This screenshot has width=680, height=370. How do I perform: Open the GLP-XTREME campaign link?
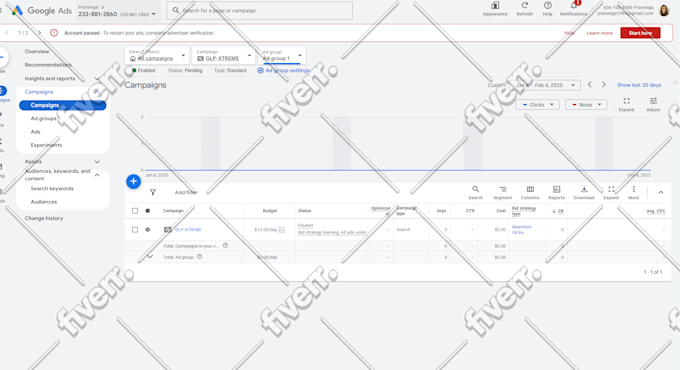(x=188, y=229)
